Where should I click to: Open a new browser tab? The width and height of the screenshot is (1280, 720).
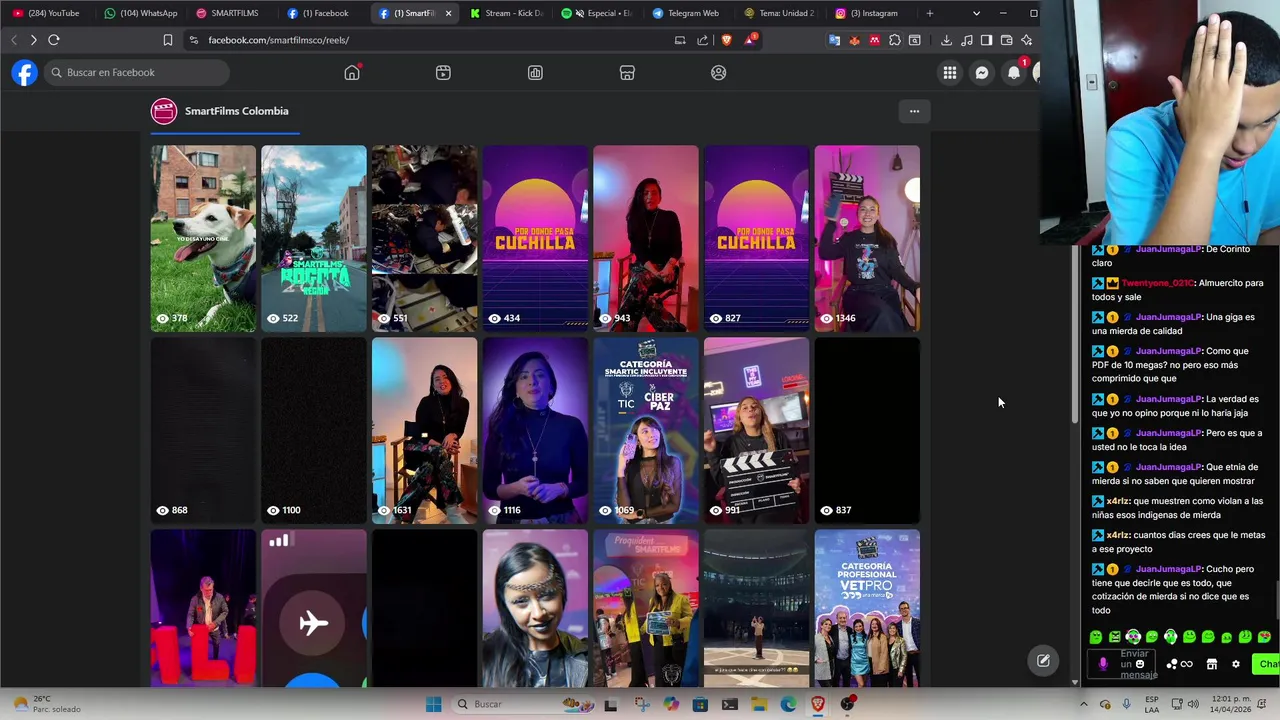click(x=930, y=13)
